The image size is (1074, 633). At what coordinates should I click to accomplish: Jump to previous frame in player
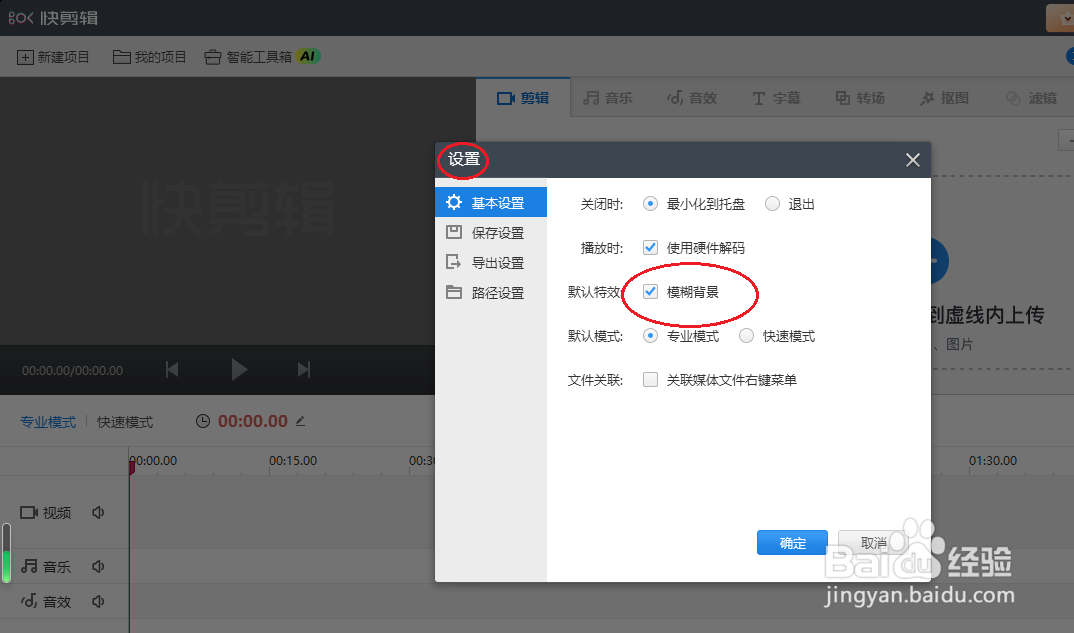coord(172,370)
